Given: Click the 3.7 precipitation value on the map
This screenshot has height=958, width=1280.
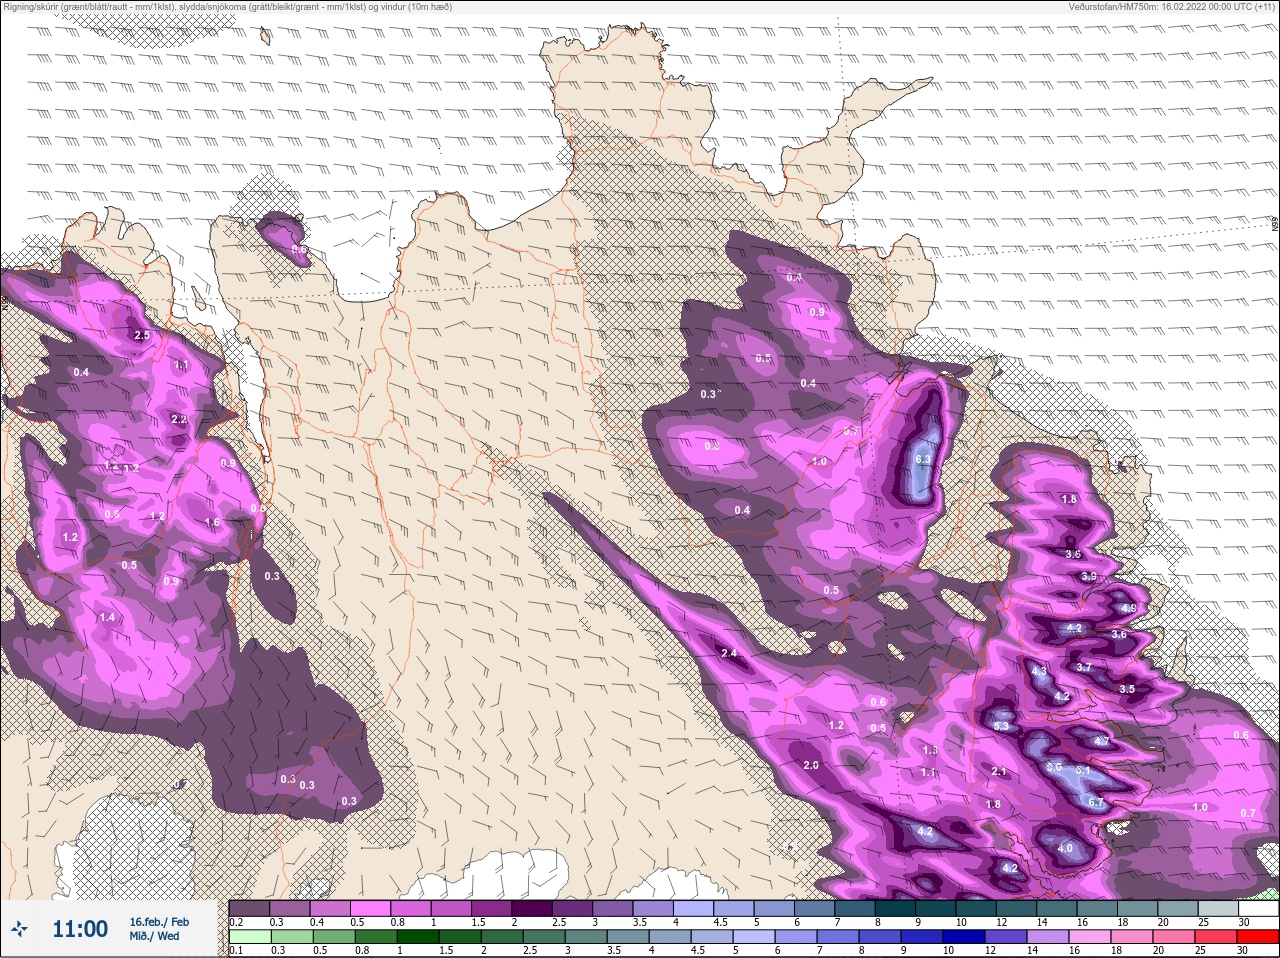Looking at the screenshot, I should click(x=1084, y=667).
